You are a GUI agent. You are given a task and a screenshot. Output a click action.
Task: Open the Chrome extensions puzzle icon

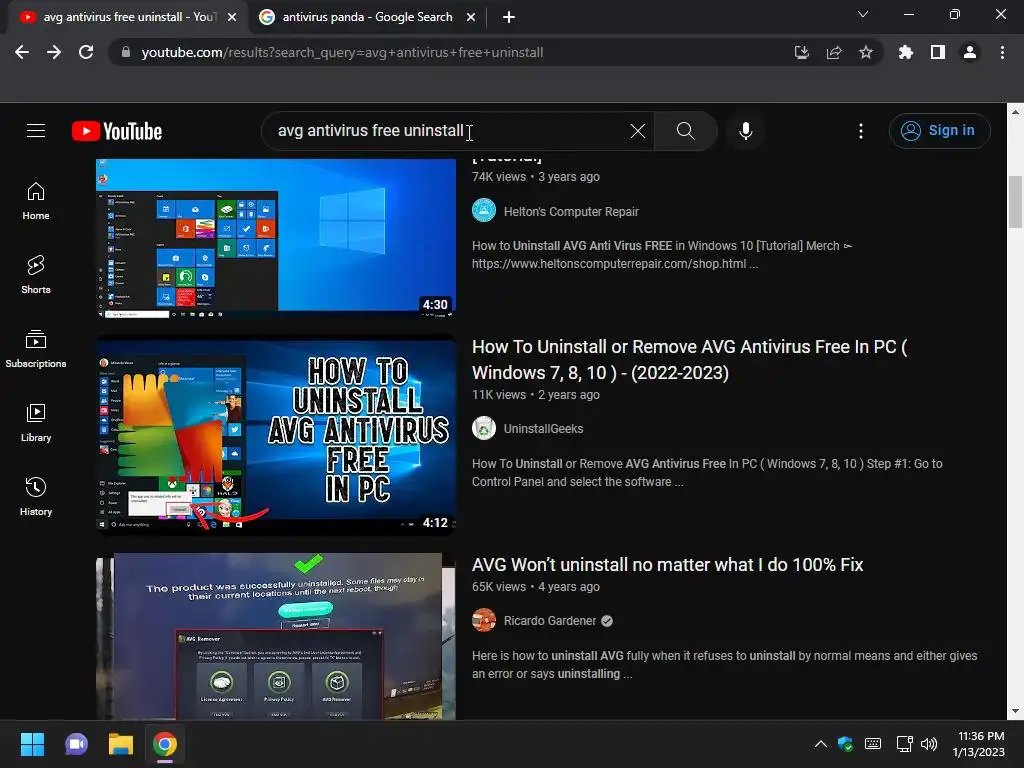(x=905, y=52)
